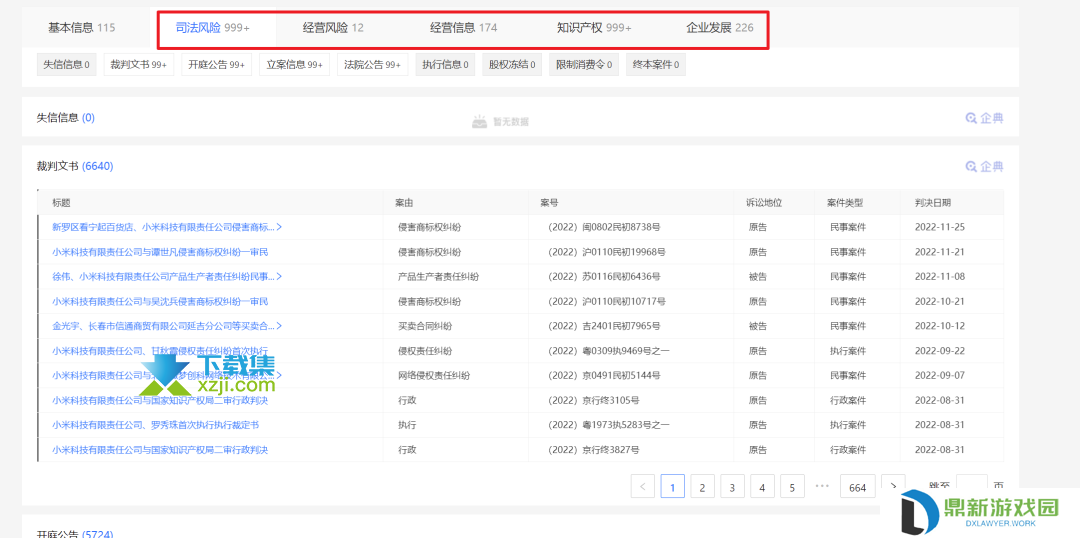This screenshot has width=1080, height=538.
Task: Click the 执行信息 0 button
Action: pos(445,65)
